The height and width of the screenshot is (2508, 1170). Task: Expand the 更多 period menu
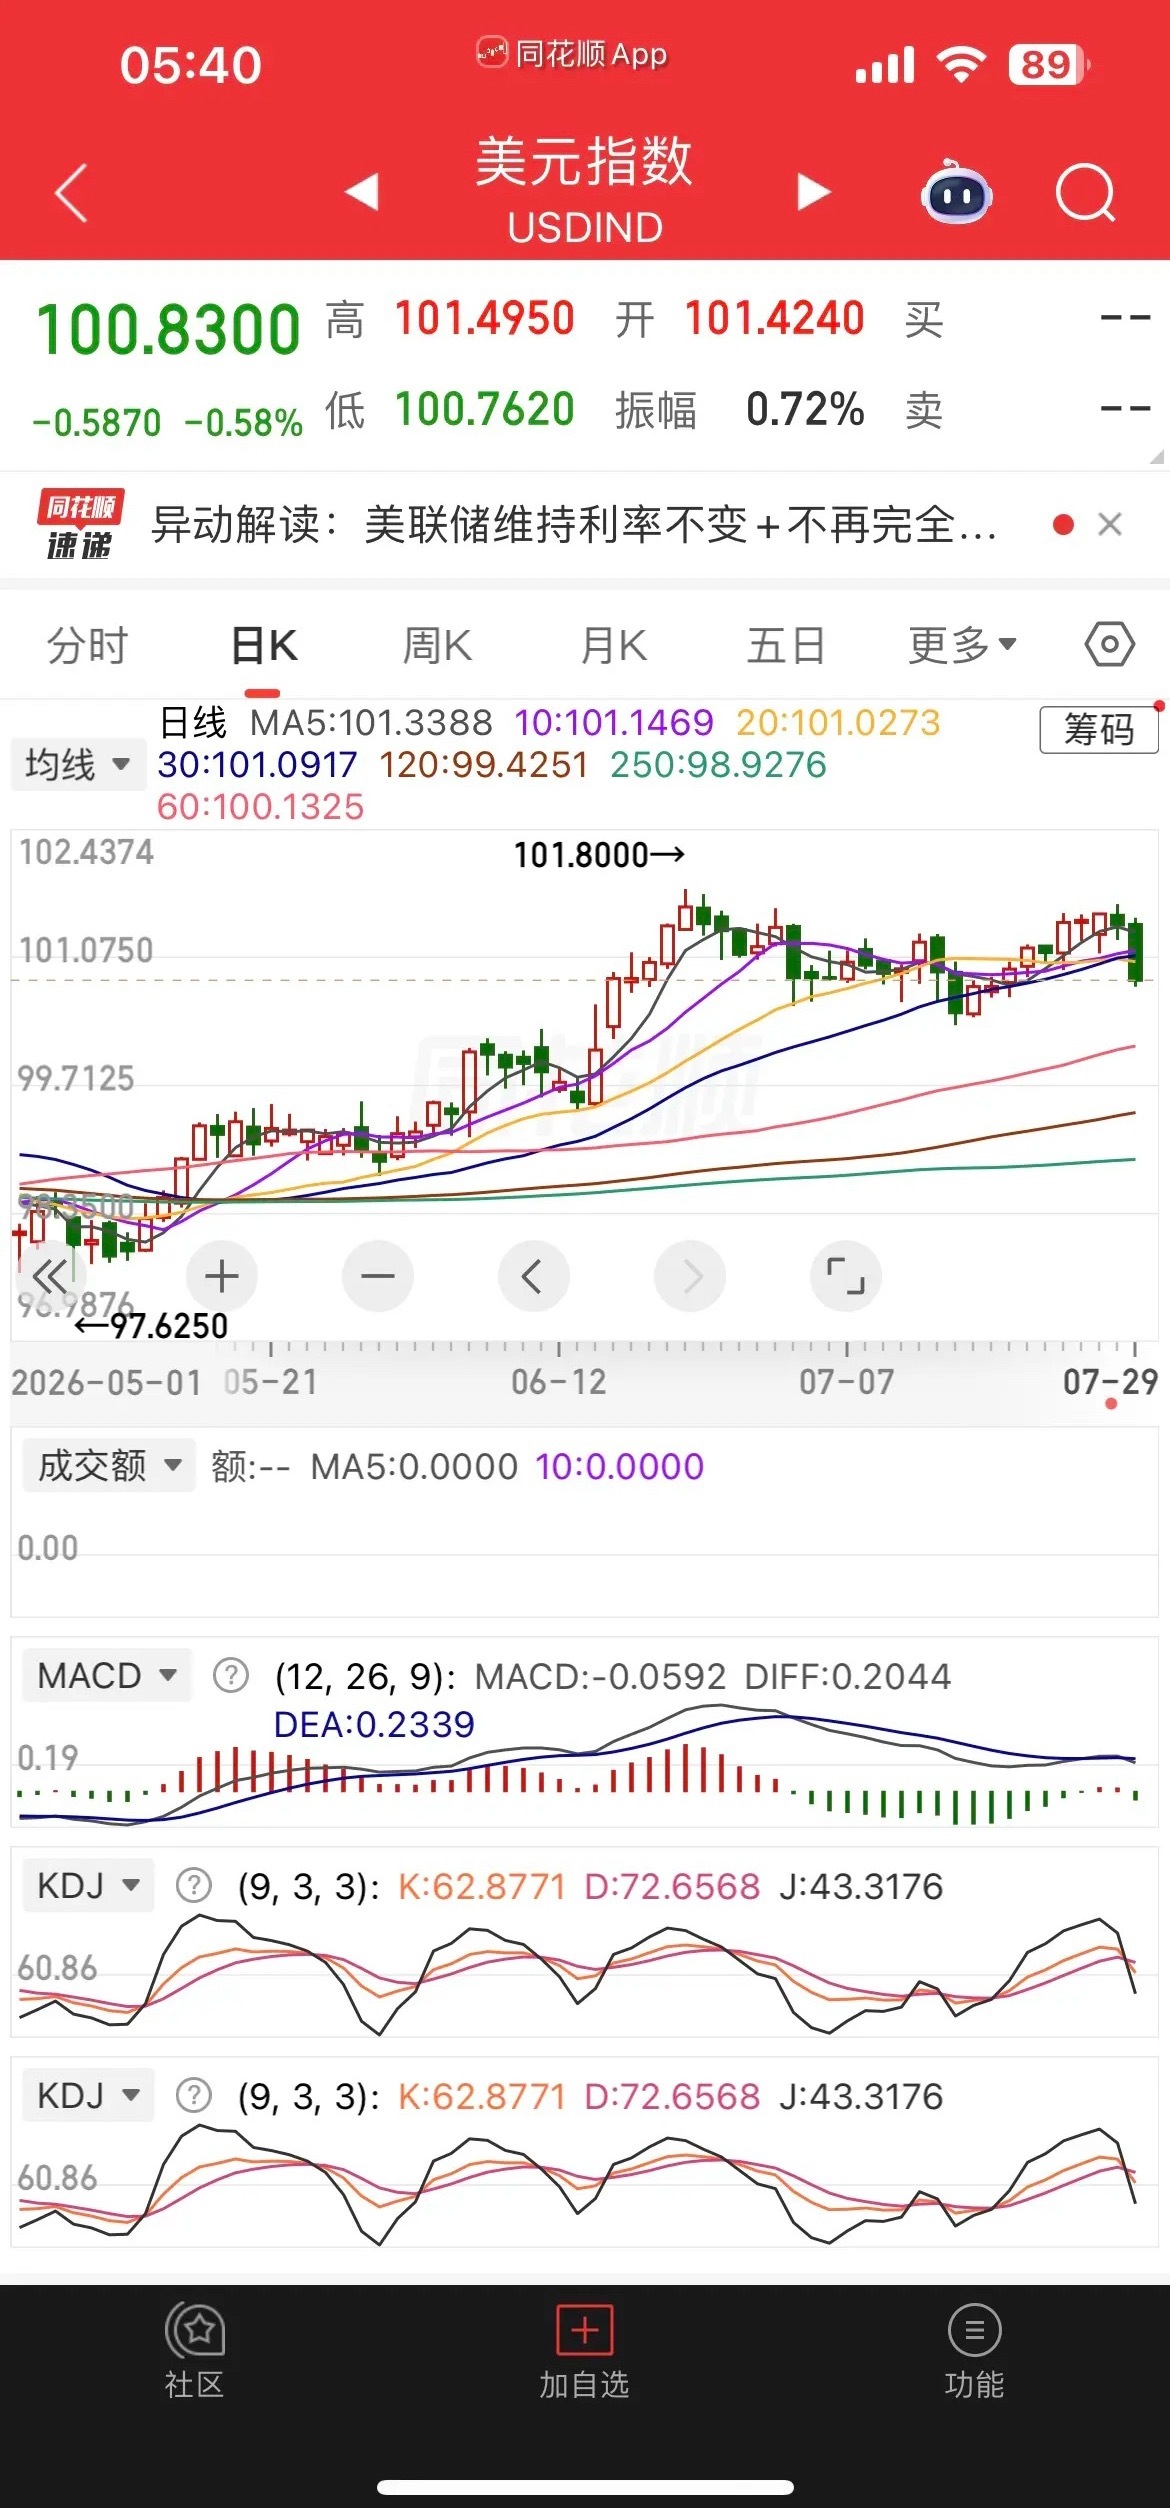click(x=962, y=645)
